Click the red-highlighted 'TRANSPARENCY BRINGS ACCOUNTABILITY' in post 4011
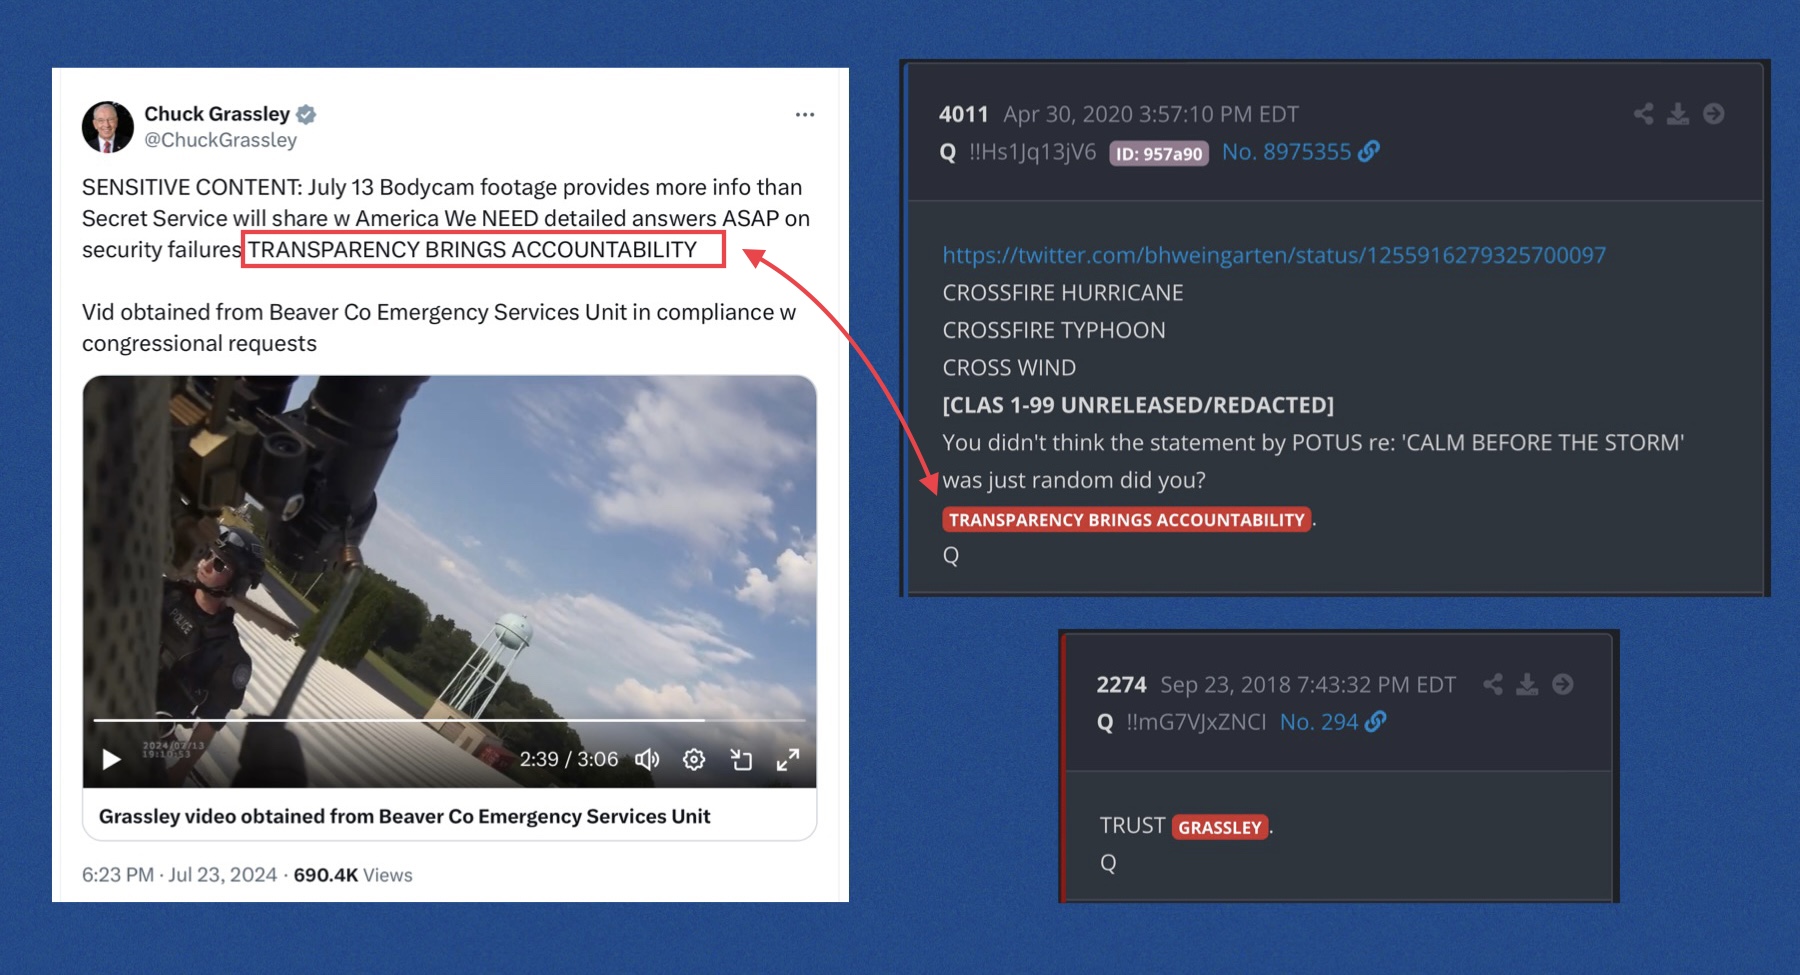This screenshot has height=975, width=1800. (1127, 520)
